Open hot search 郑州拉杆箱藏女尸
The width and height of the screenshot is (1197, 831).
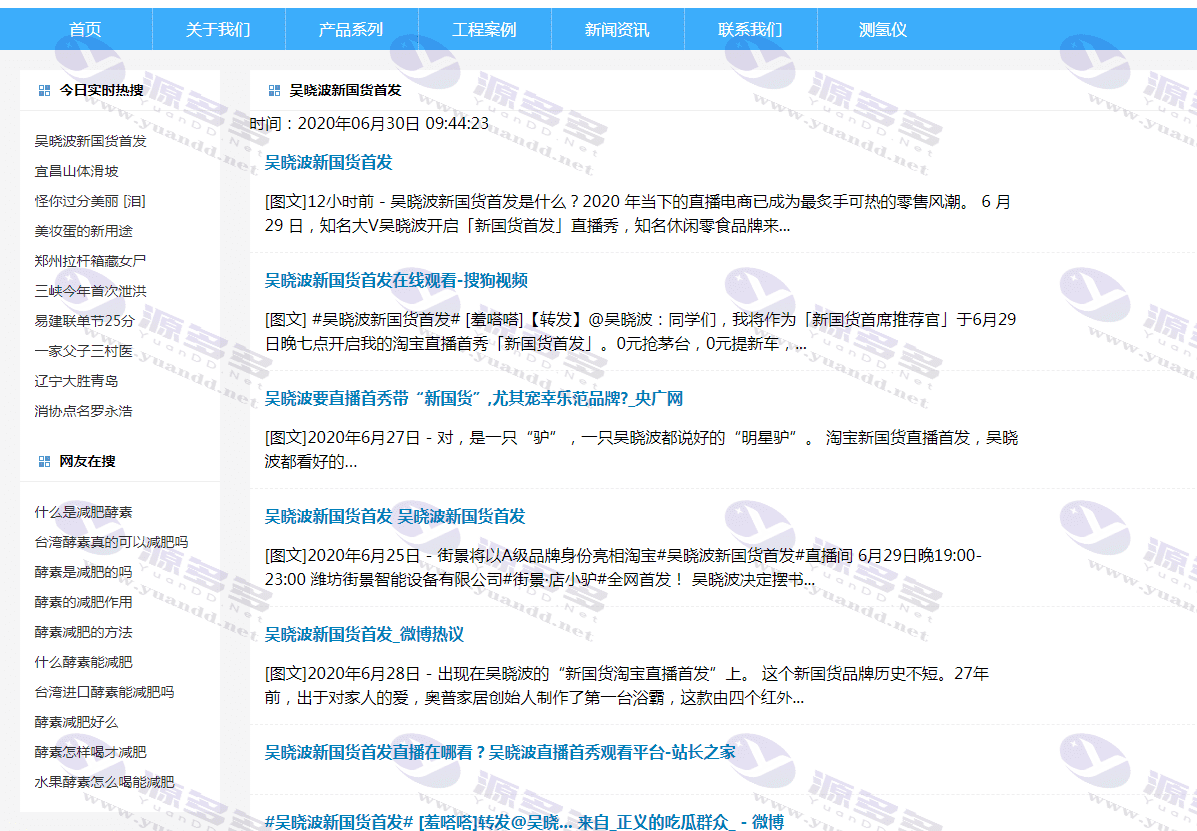(x=90, y=261)
